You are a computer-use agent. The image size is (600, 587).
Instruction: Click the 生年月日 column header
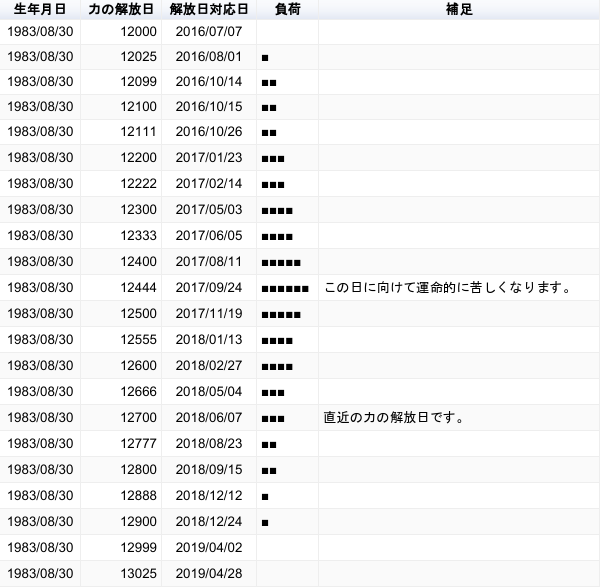pos(40,9)
